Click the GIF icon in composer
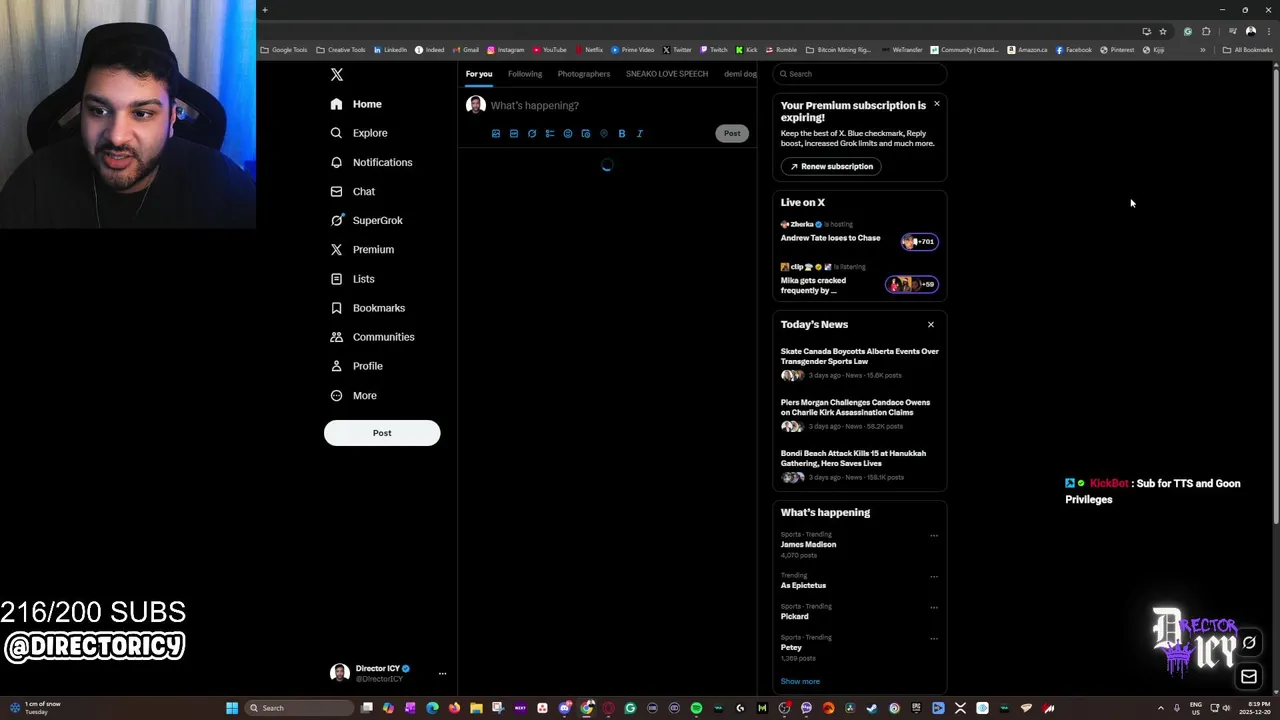Screen dimensions: 1280x720 coord(514,133)
